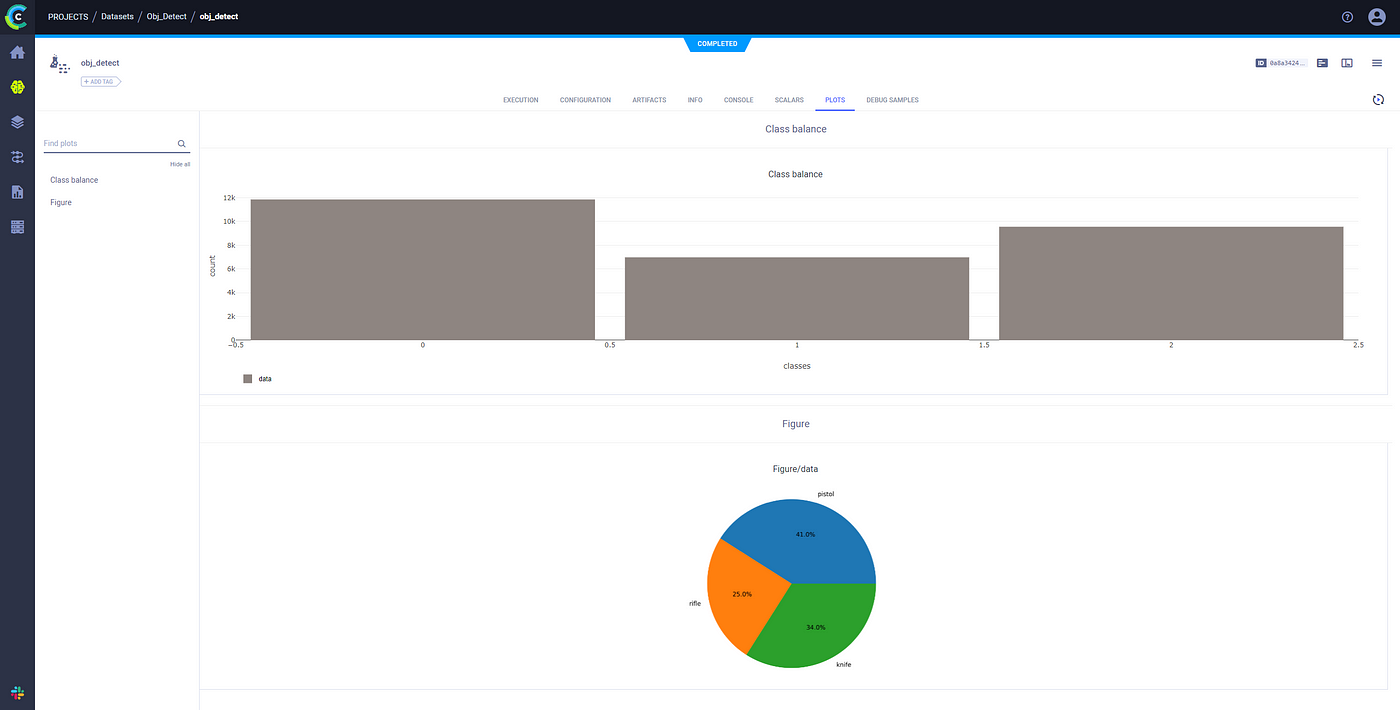The height and width of the screenshot is (710, 1400).
Task: Click the ADD TAG button
Action: [100, 81]
